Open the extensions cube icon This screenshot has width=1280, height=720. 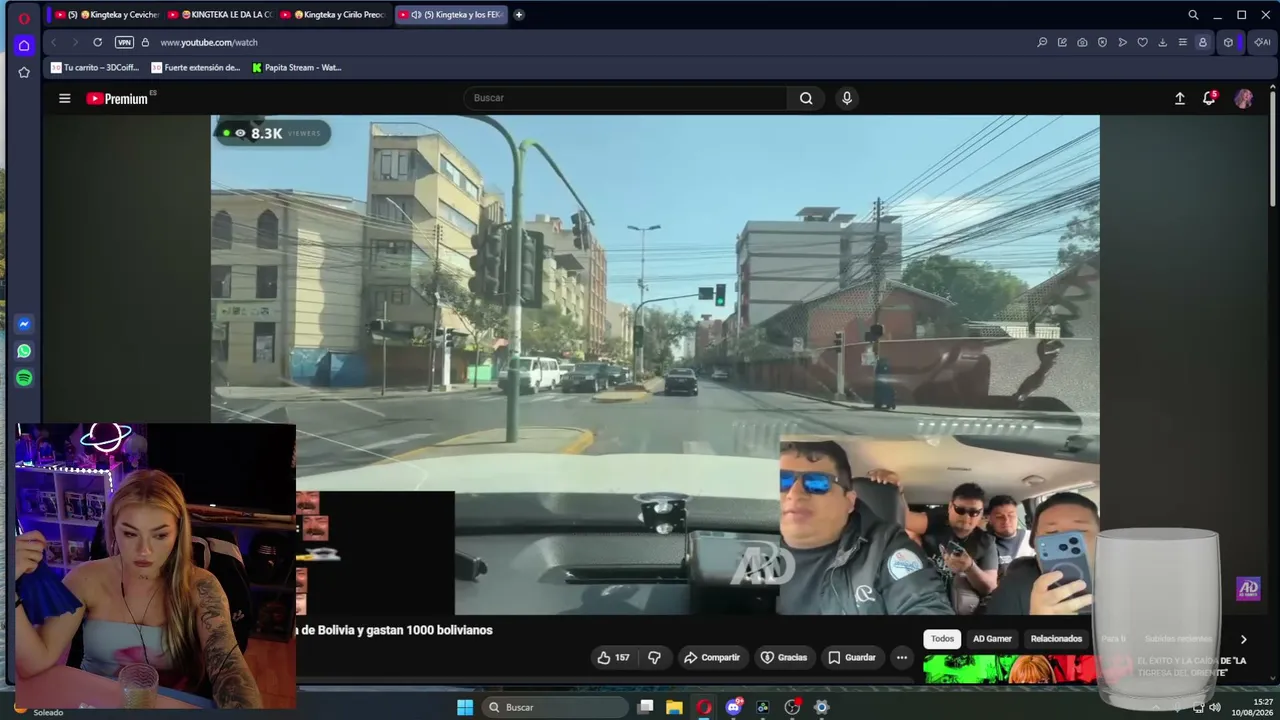click(x=1228, y=42)
